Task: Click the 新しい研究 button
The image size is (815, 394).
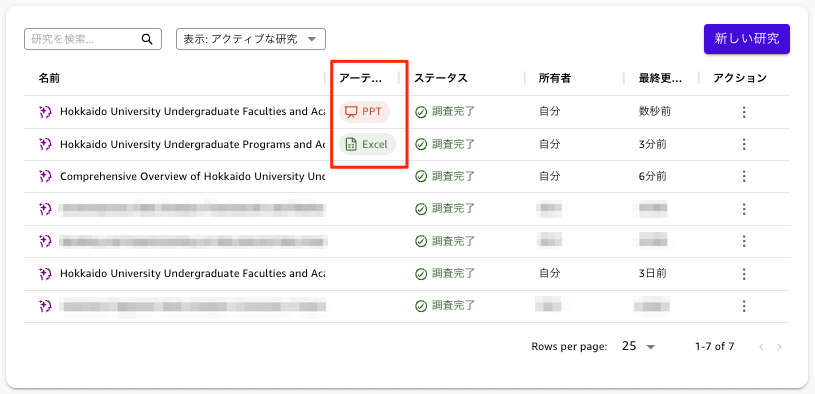Action: click(x=747, y=39)
